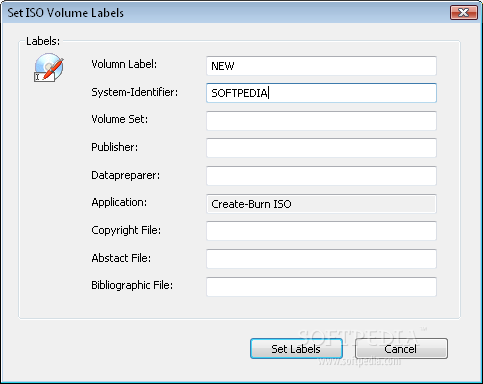This screenshot has width=483, height=384.
Task: Click the "Publisher:" label text
Action: (x=115, y=147)
